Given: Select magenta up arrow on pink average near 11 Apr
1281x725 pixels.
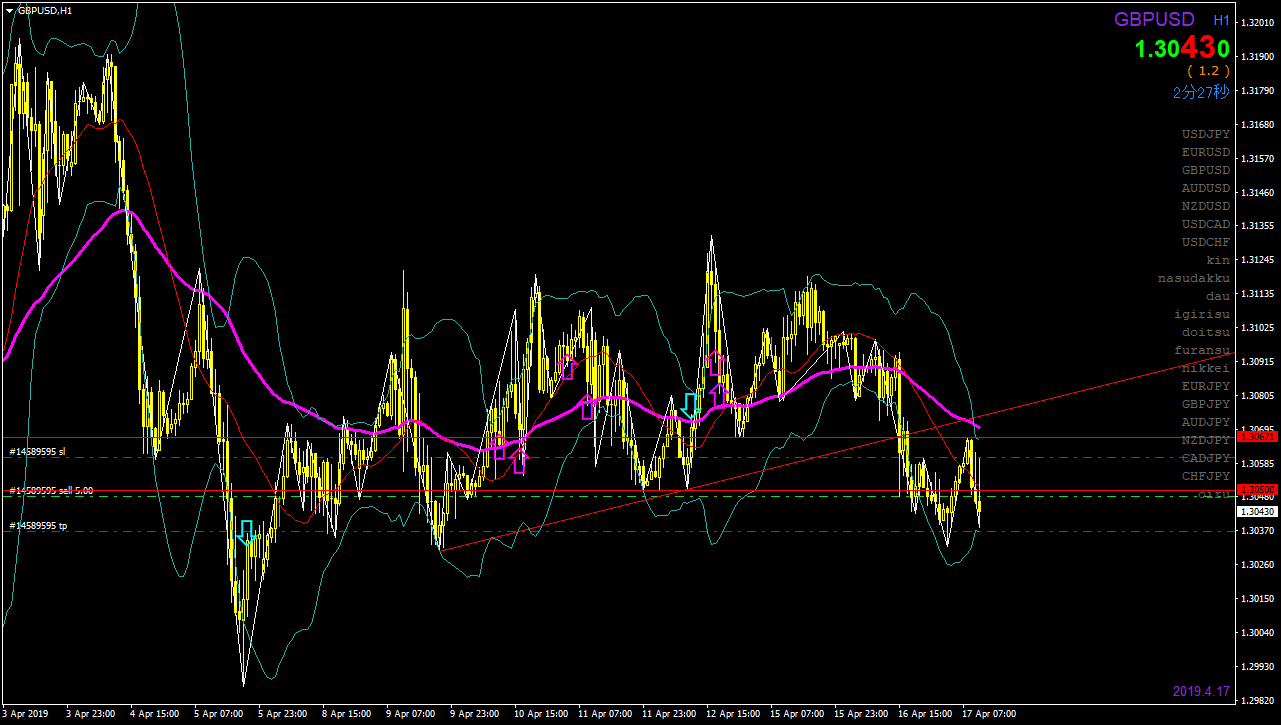Looking at the screenshot, I should click(588, 407).
